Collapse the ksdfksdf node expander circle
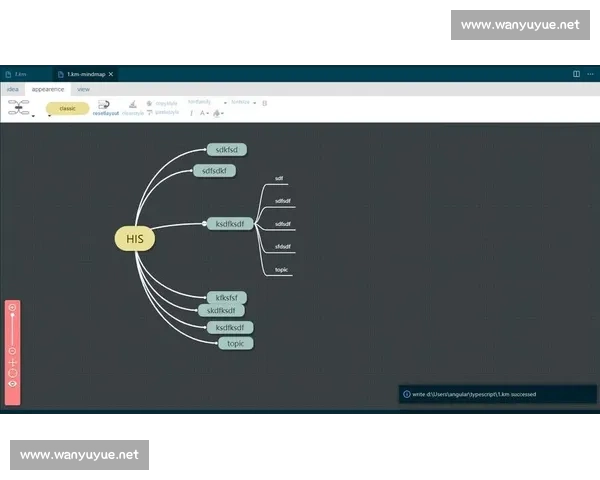 (204, 224)
